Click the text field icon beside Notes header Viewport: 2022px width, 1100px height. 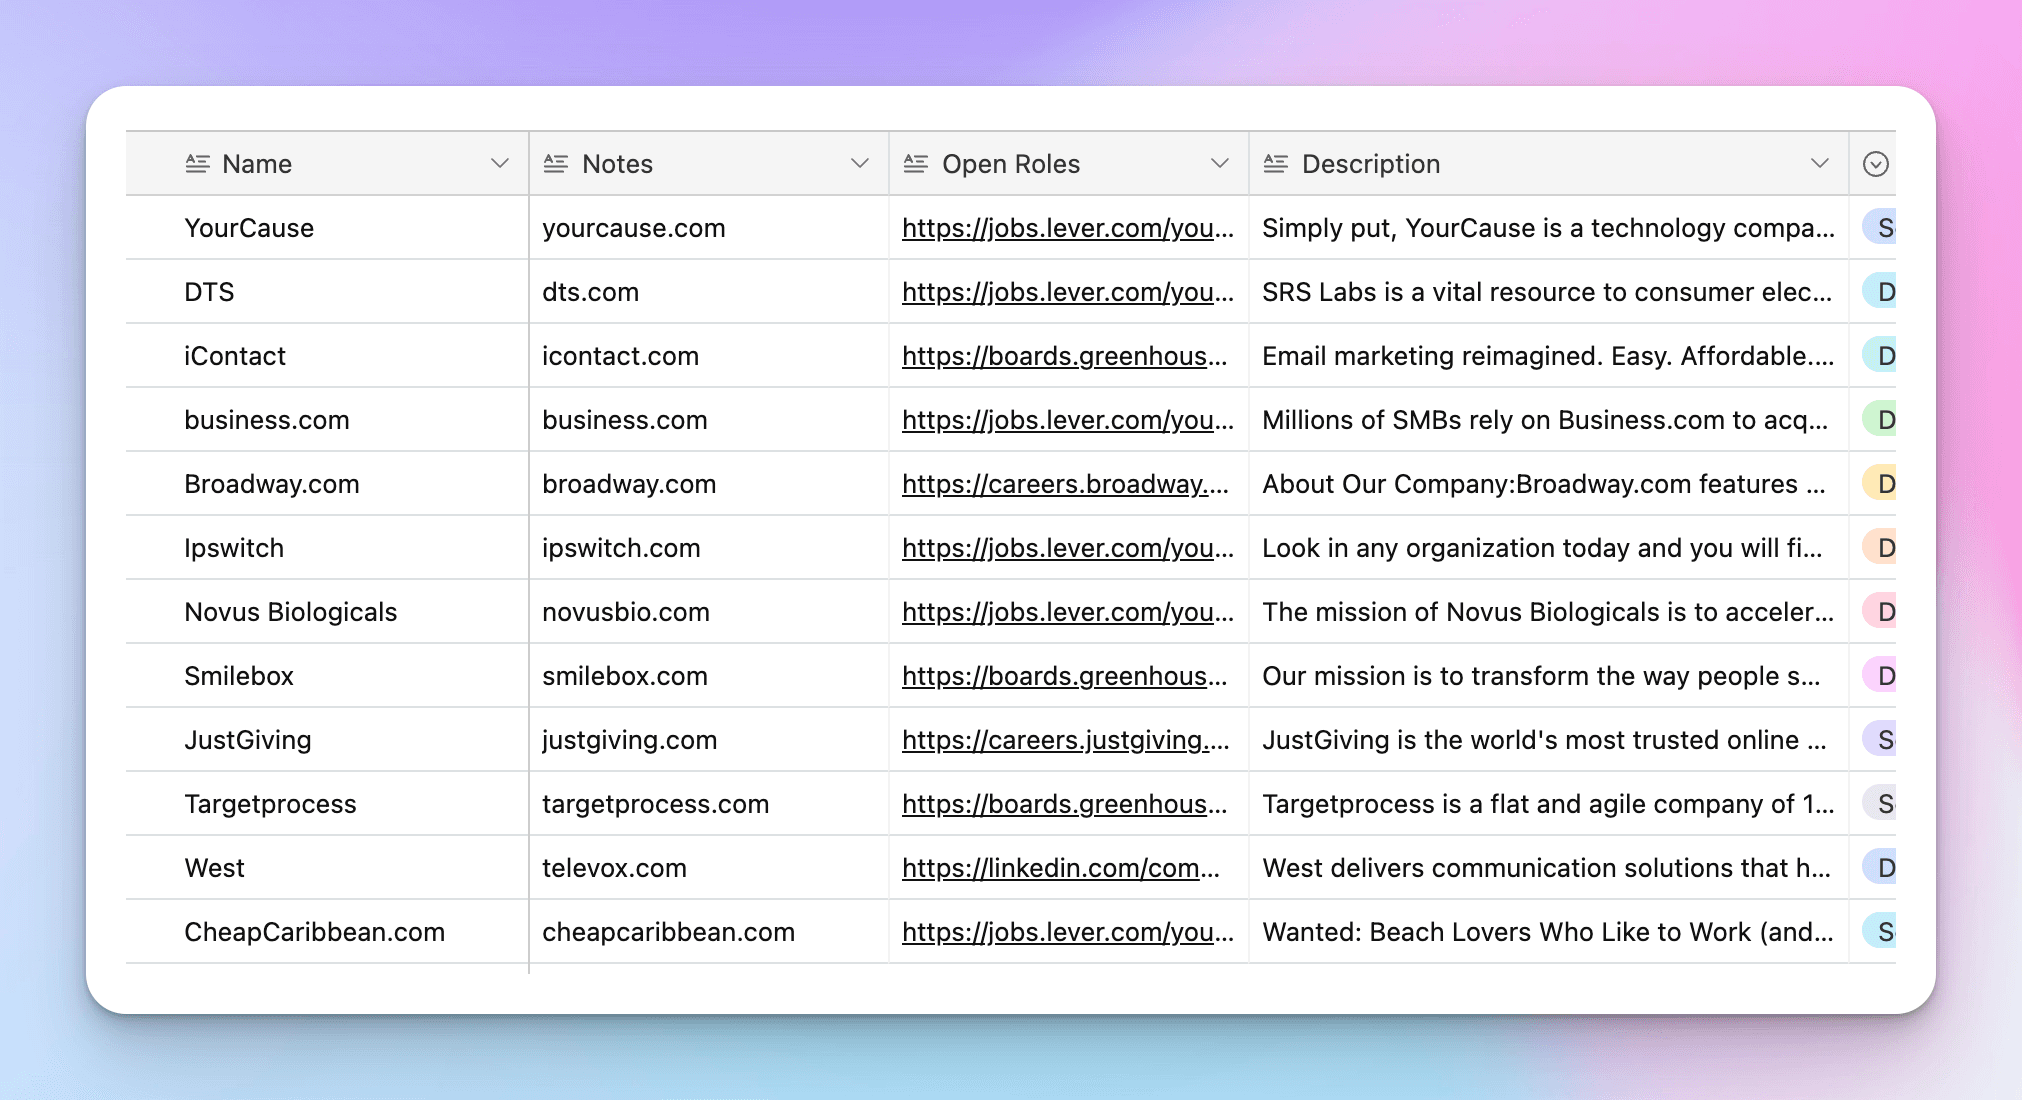556,164
